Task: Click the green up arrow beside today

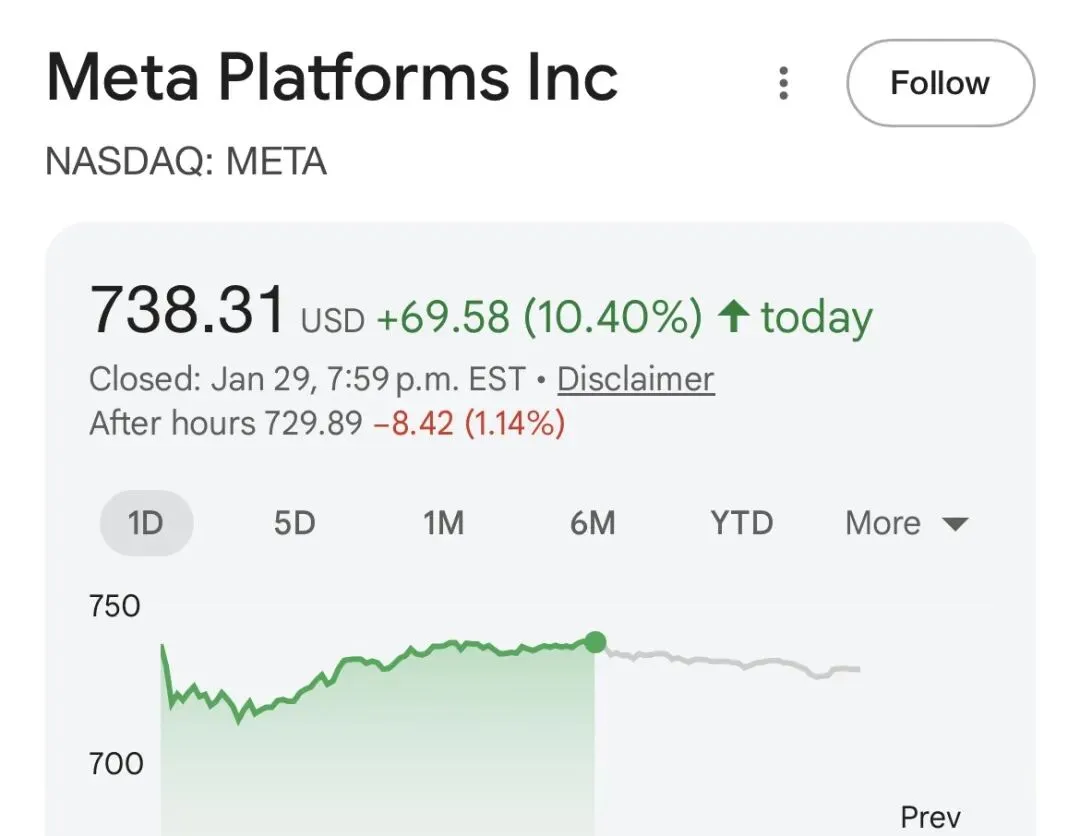Action: point(734,318)
